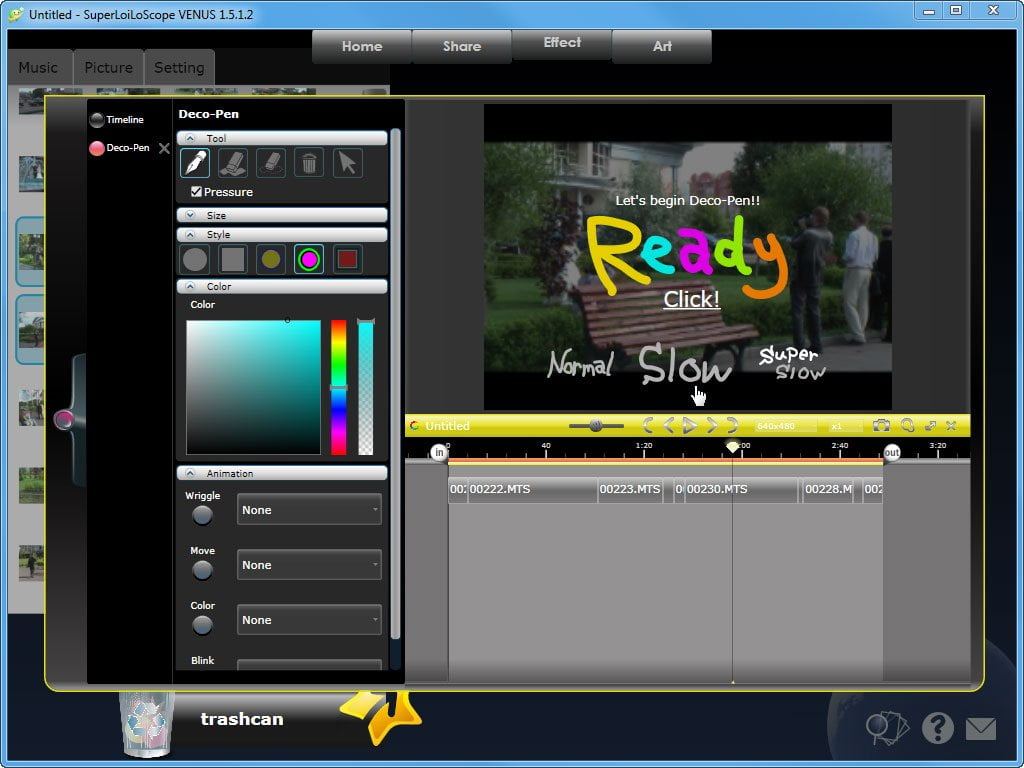Switch to the Setting tab

click(180, 67)
